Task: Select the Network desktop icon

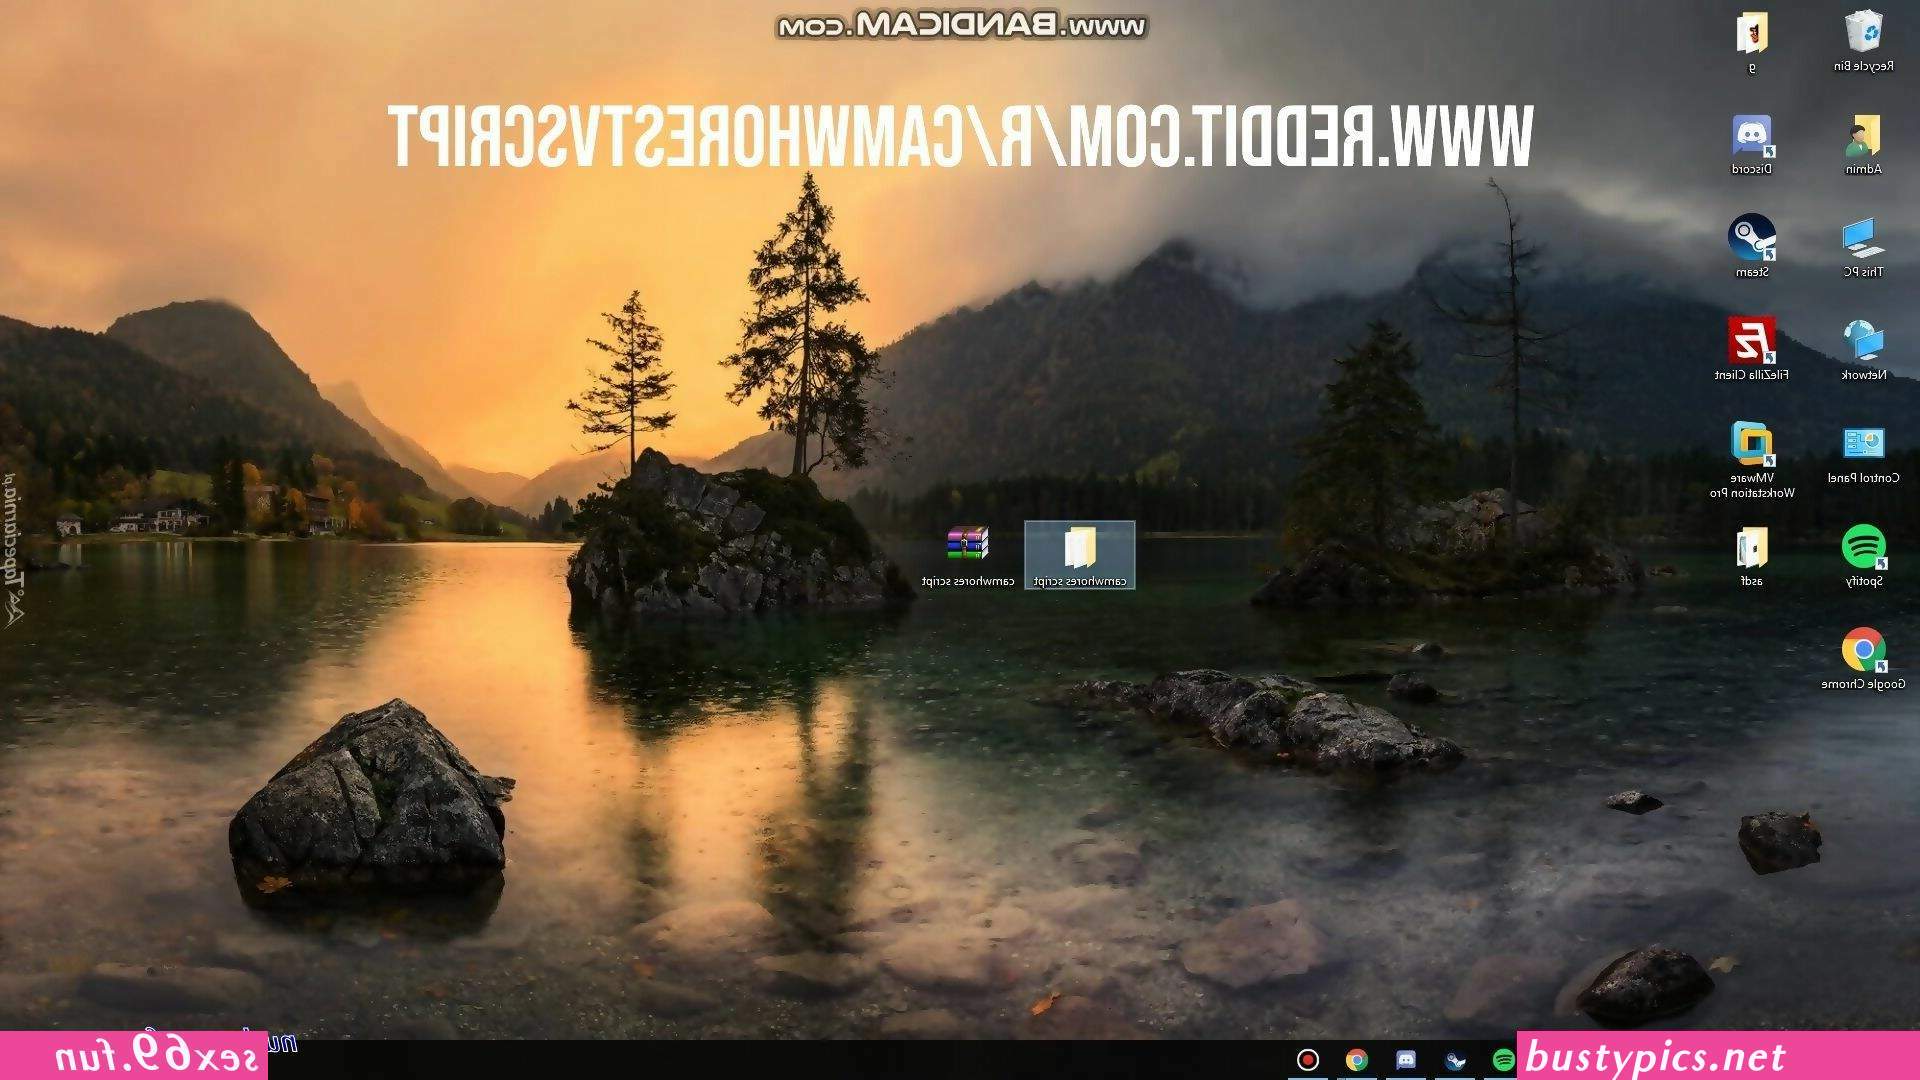Action: coord(1863,350)
